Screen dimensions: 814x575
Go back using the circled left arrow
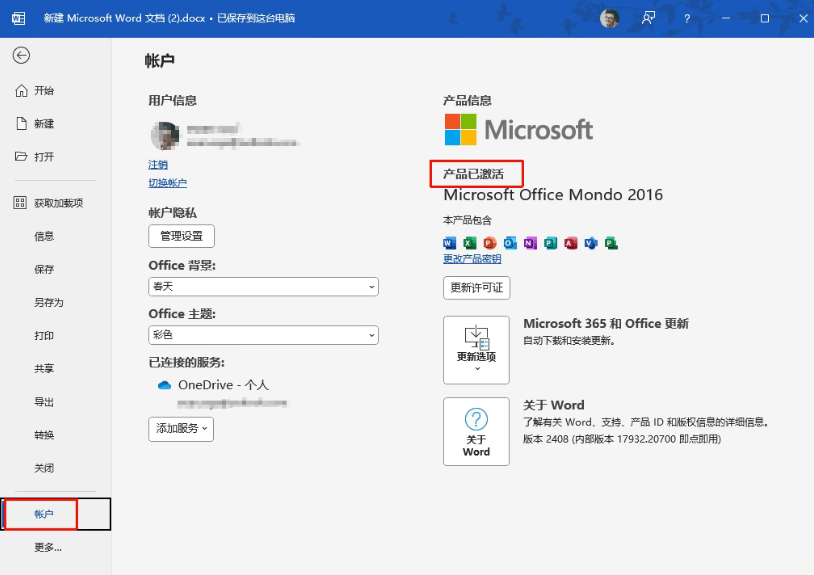pos(21,55)
